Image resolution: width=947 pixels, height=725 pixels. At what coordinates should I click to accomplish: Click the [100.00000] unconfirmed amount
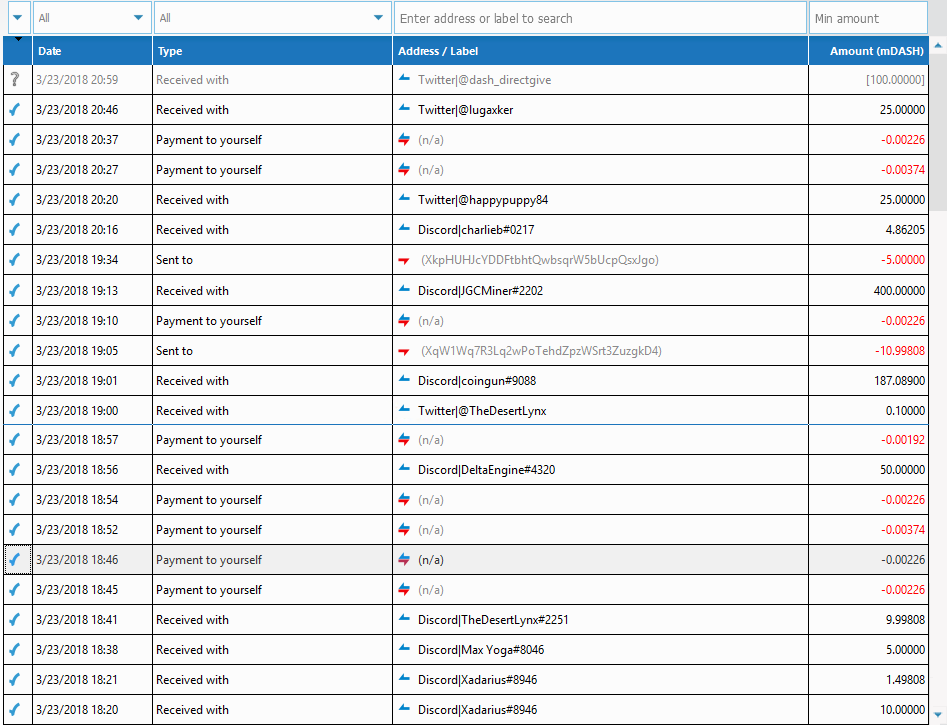coord(895,80)
